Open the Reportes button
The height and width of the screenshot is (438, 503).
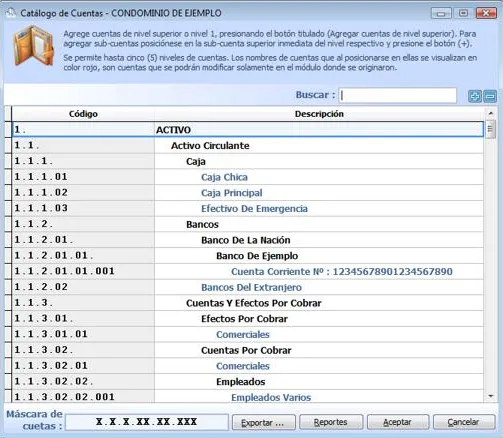click(x=331, y=422)
